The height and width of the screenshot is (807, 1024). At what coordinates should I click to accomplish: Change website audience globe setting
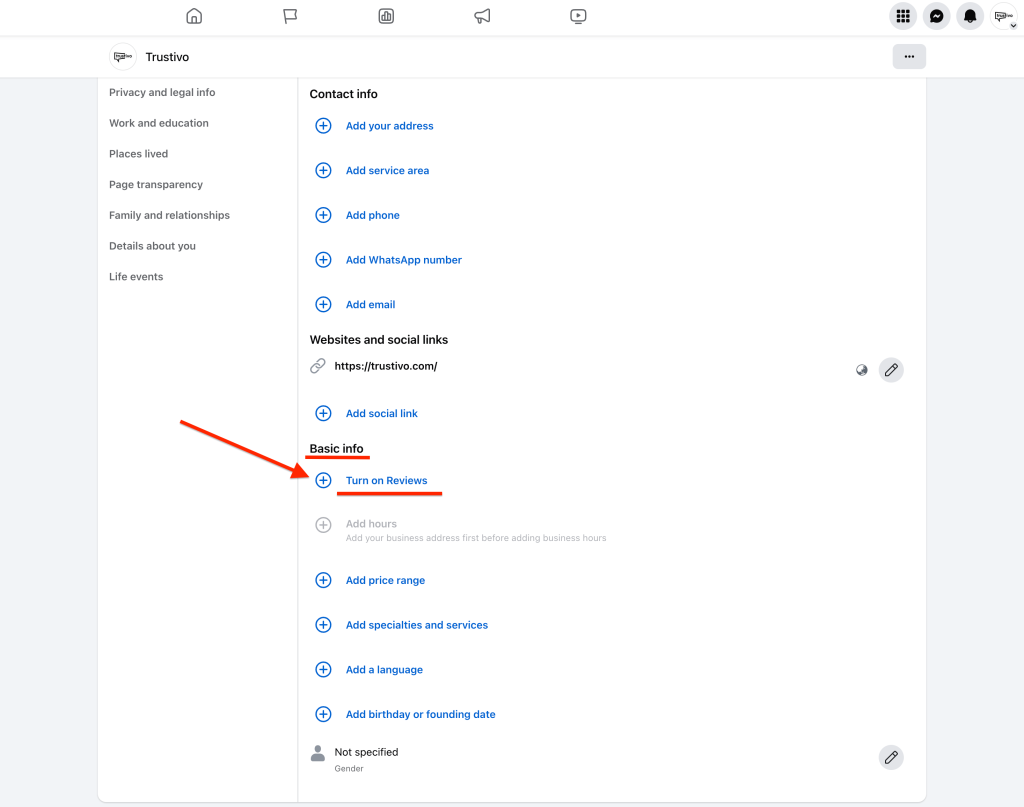tap(861, 370)
